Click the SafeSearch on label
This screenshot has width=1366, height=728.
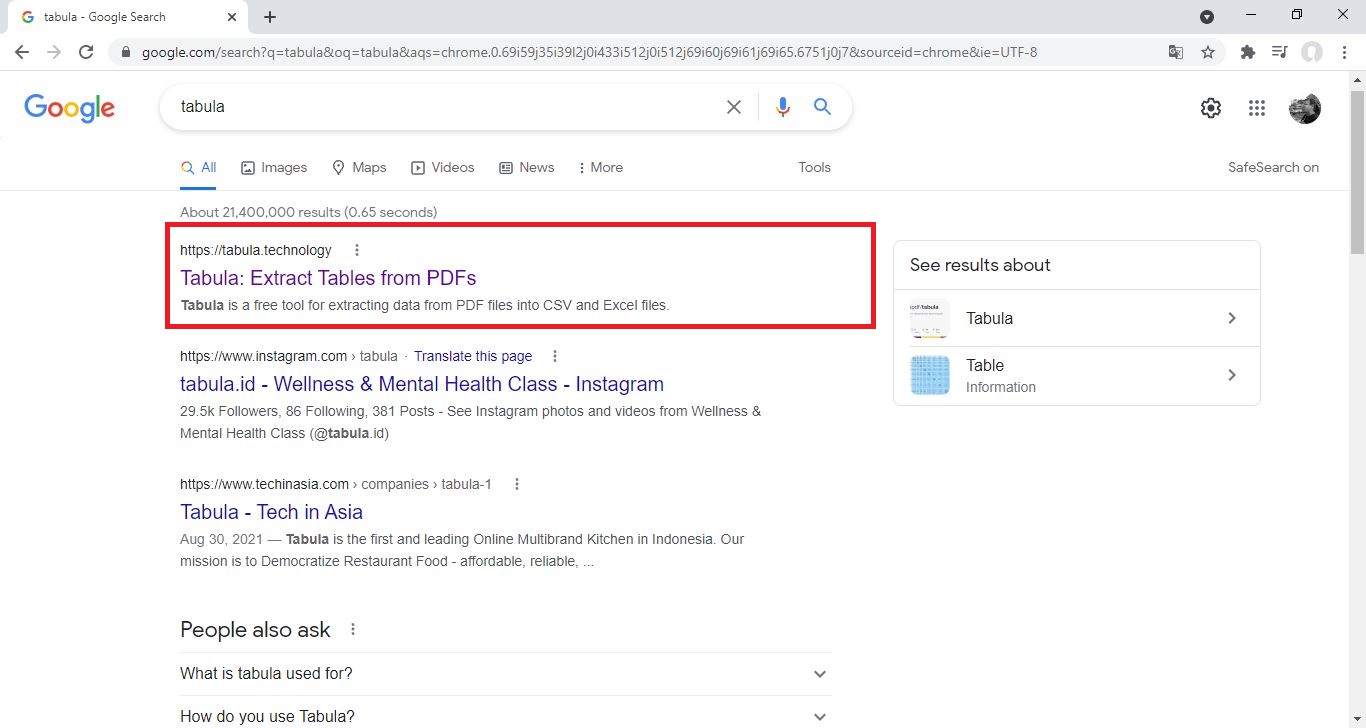1273,168
